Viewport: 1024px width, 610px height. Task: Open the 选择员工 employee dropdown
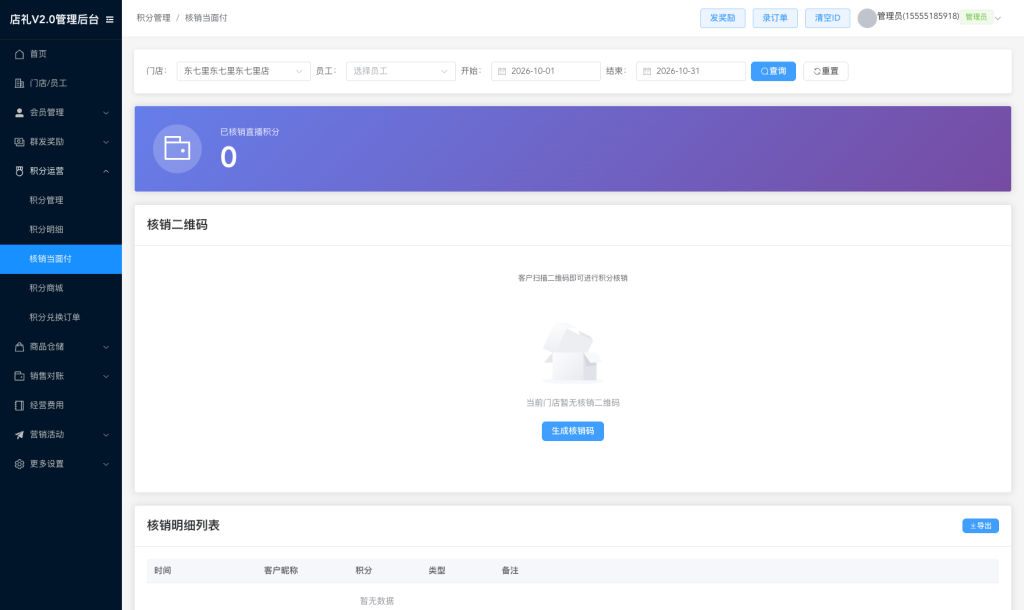pyautogui.click(x=400, y=71)
